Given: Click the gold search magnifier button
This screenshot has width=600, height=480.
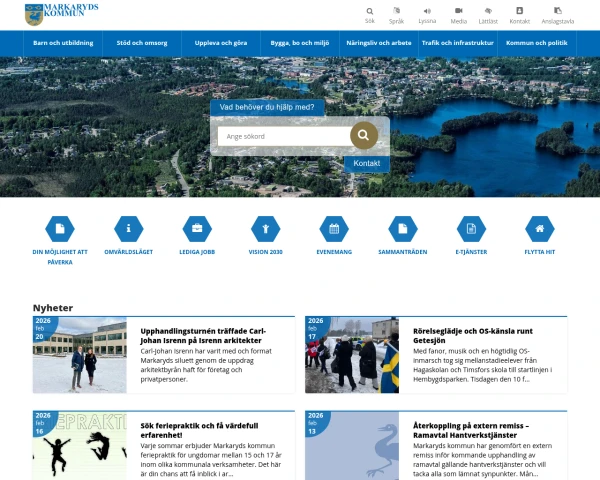Looking at the screenshot, I should pyautogui.click(x=364, y=135).
